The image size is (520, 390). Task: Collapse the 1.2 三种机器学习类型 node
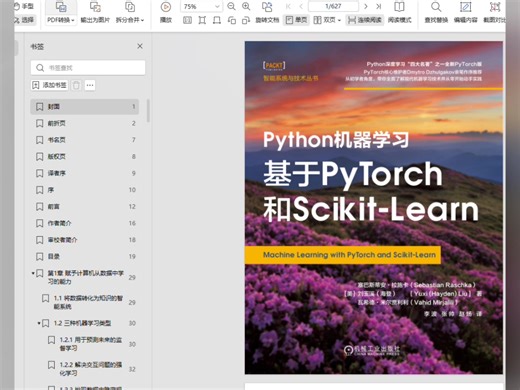39,323
